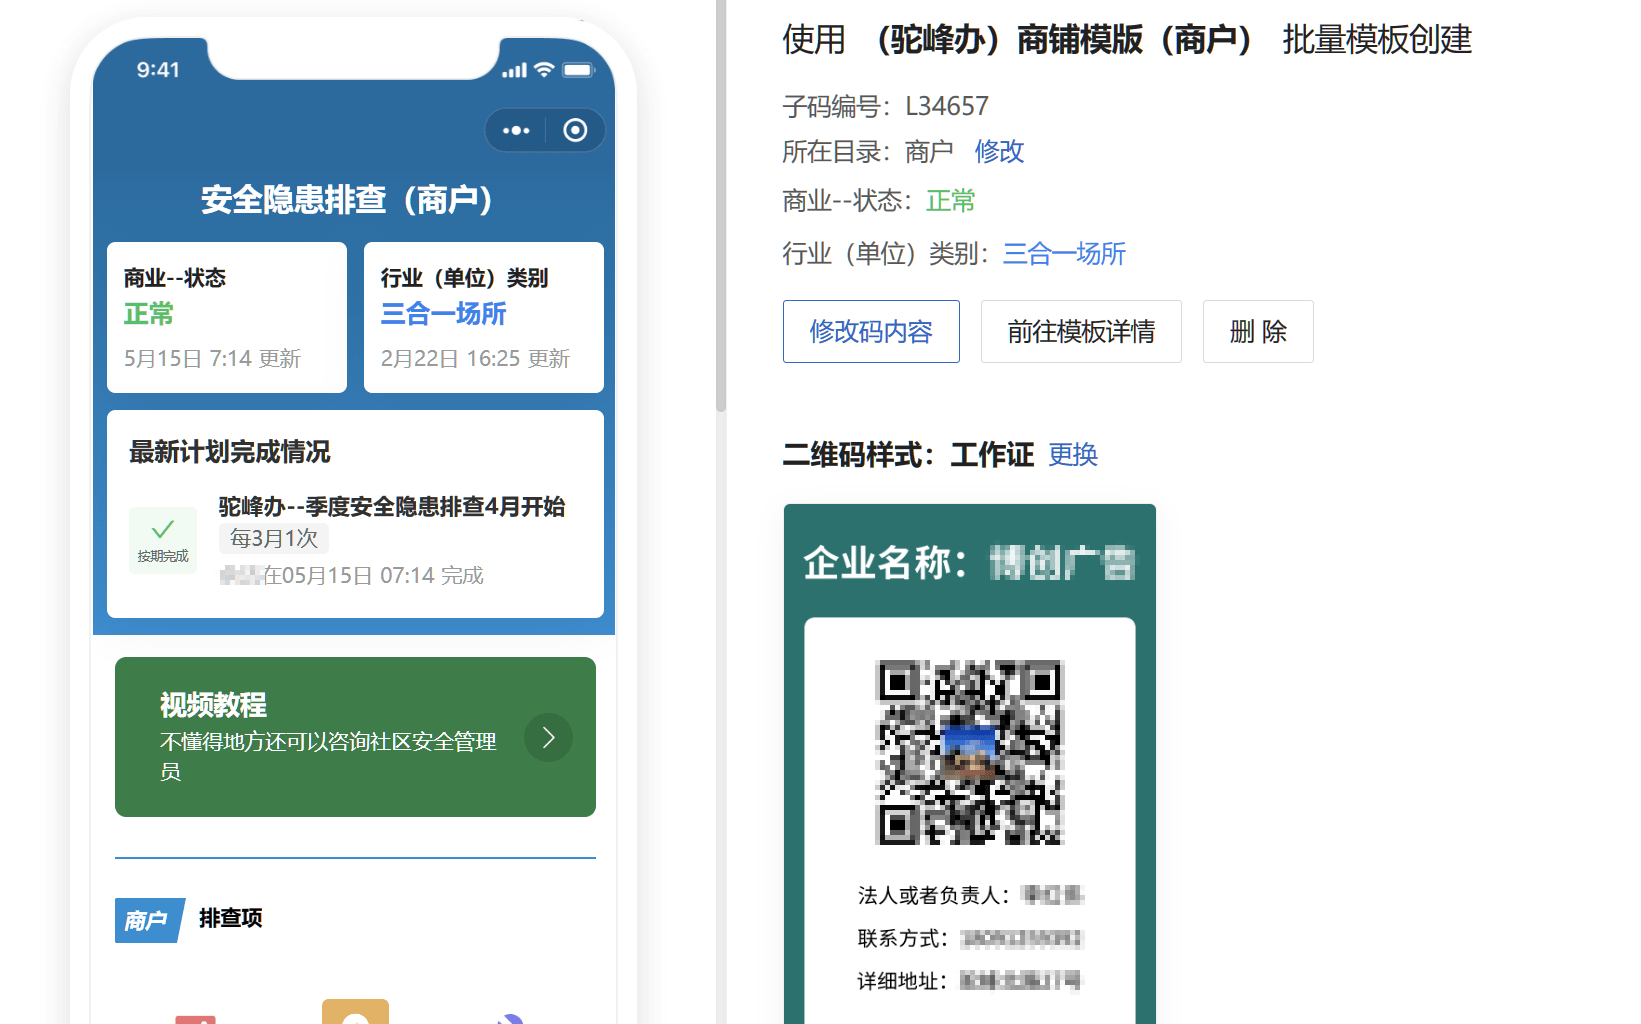Tap the green check 按期完成 status icon
Viewport: 1641px width, 1024px height.
tap(163, 540)
